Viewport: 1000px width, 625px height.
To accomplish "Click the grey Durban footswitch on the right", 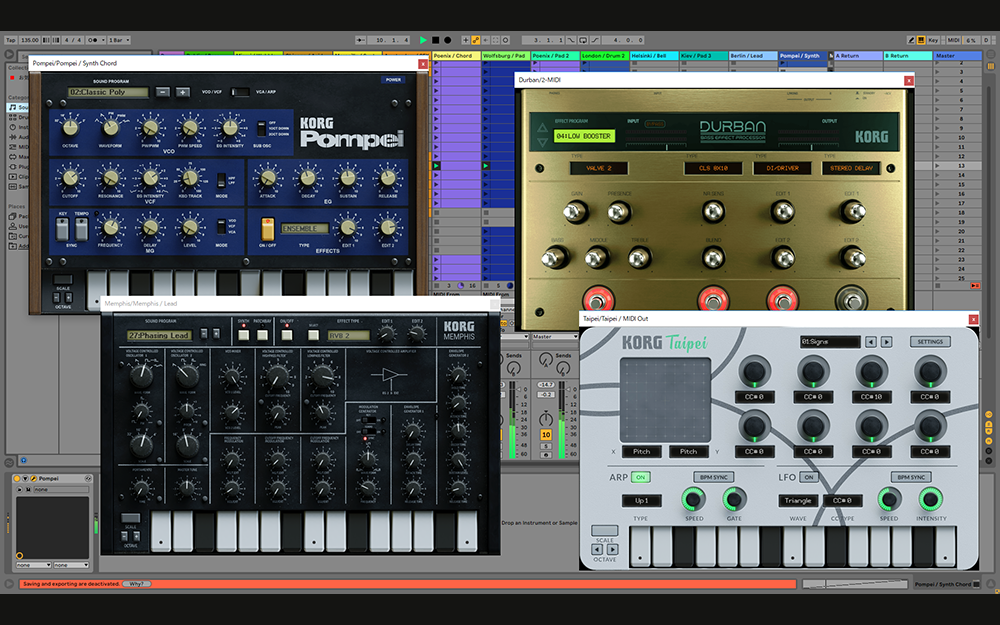I will click(851, 298).
